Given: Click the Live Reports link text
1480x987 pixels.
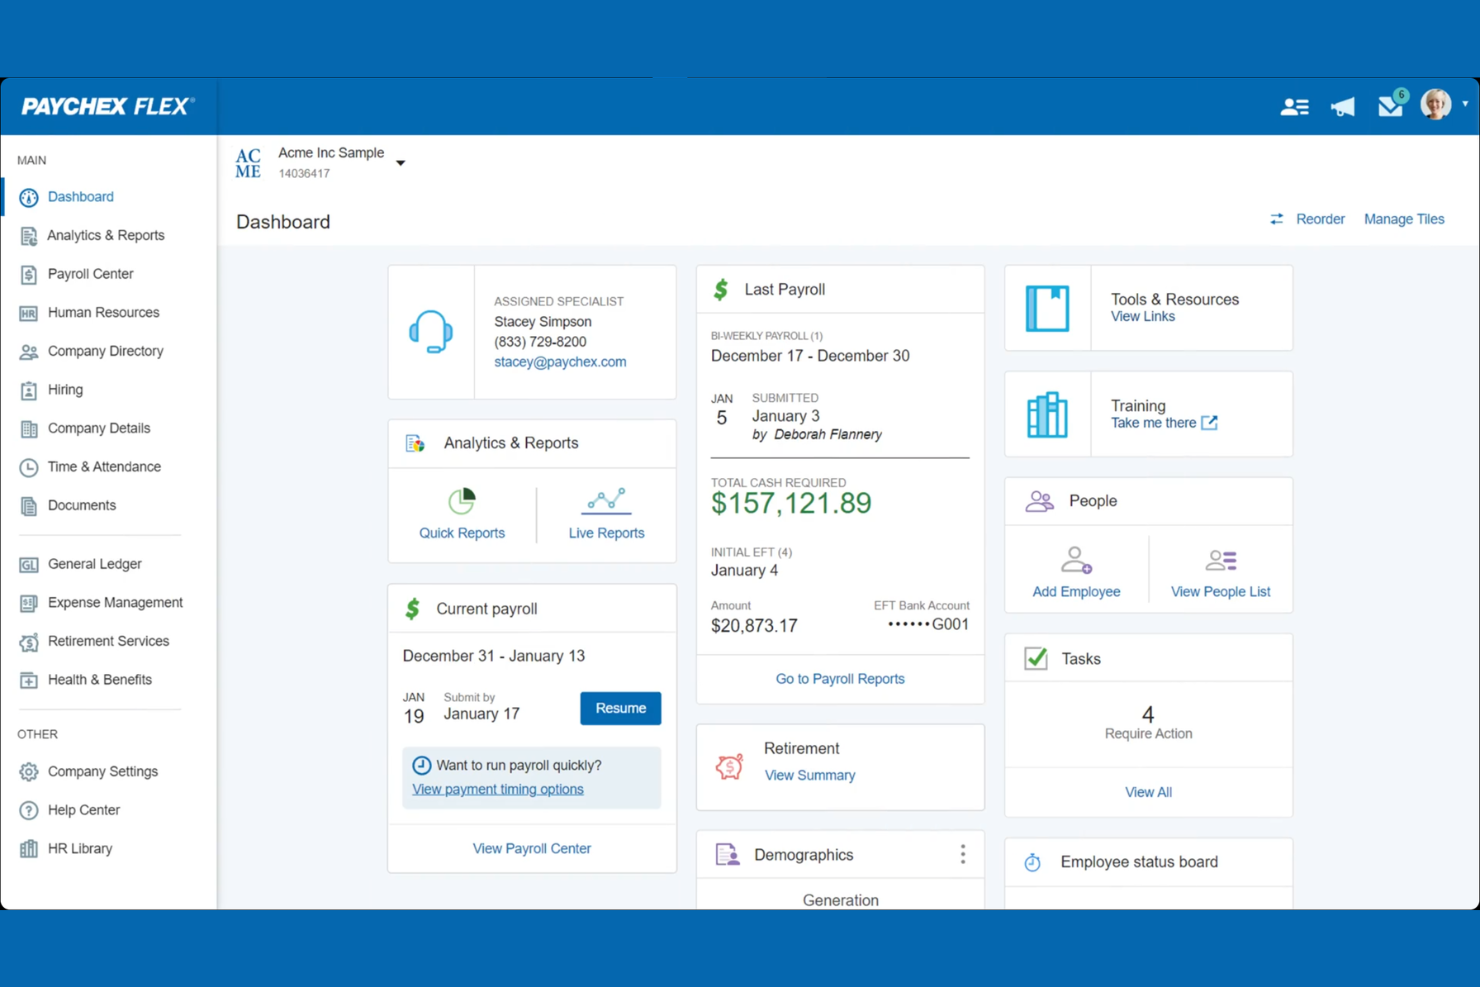Looking at the screenshot, I should click(x=607, y=533).
